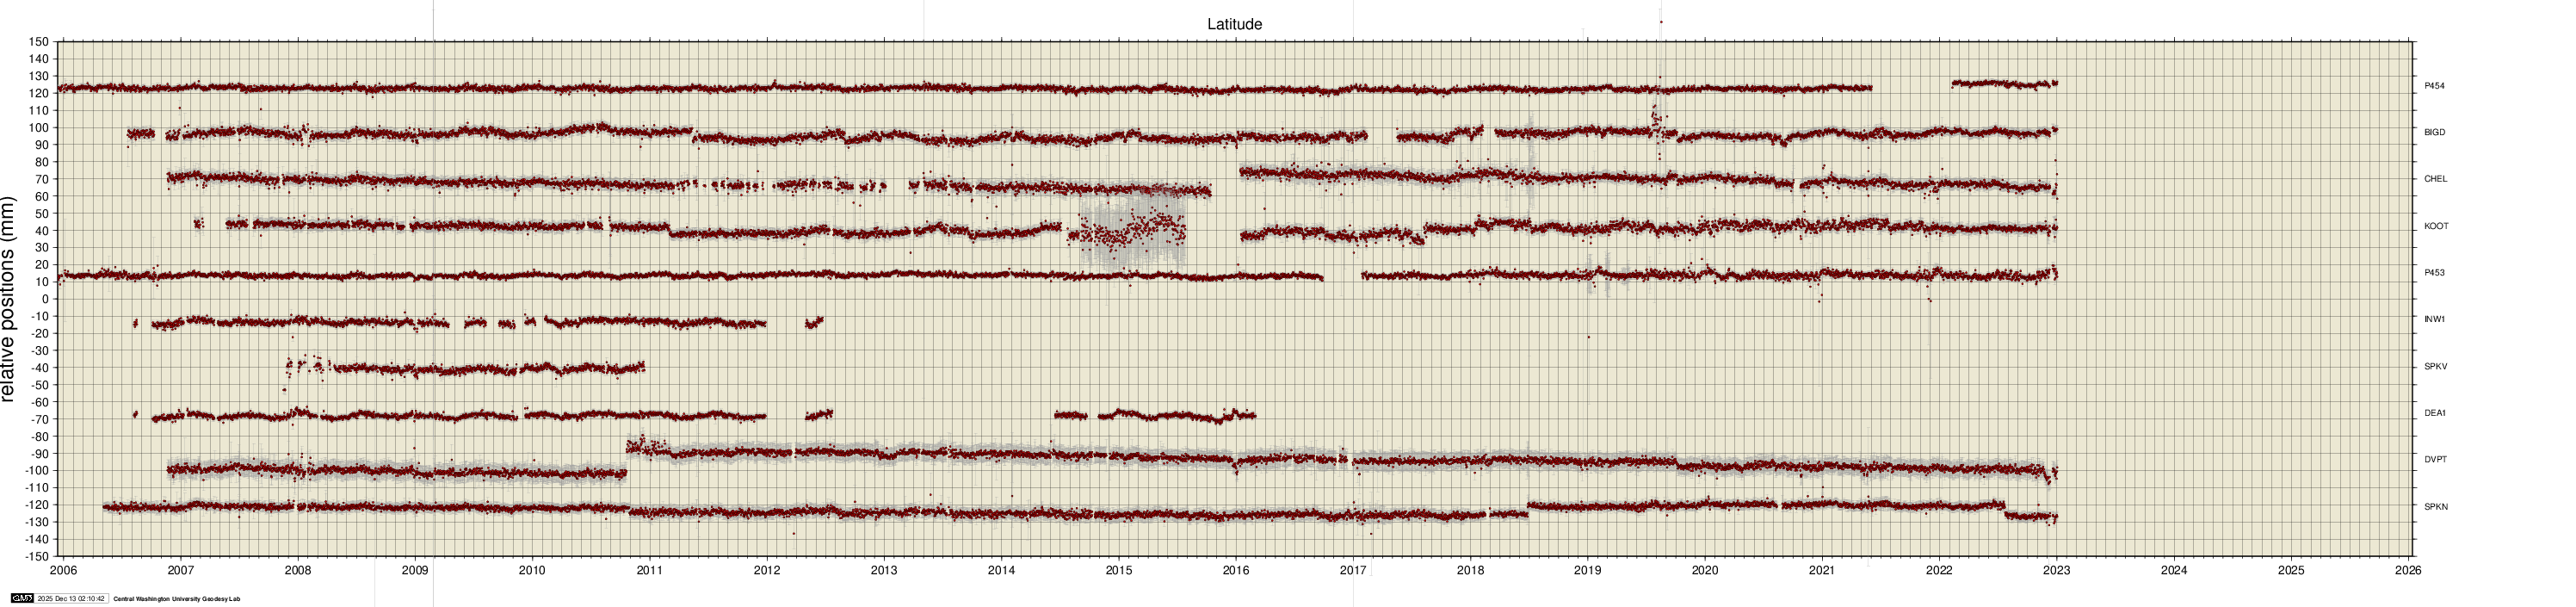2576x607 pixels.
Task: Select the DVPT station label
Action: [x=2435, y=460]
